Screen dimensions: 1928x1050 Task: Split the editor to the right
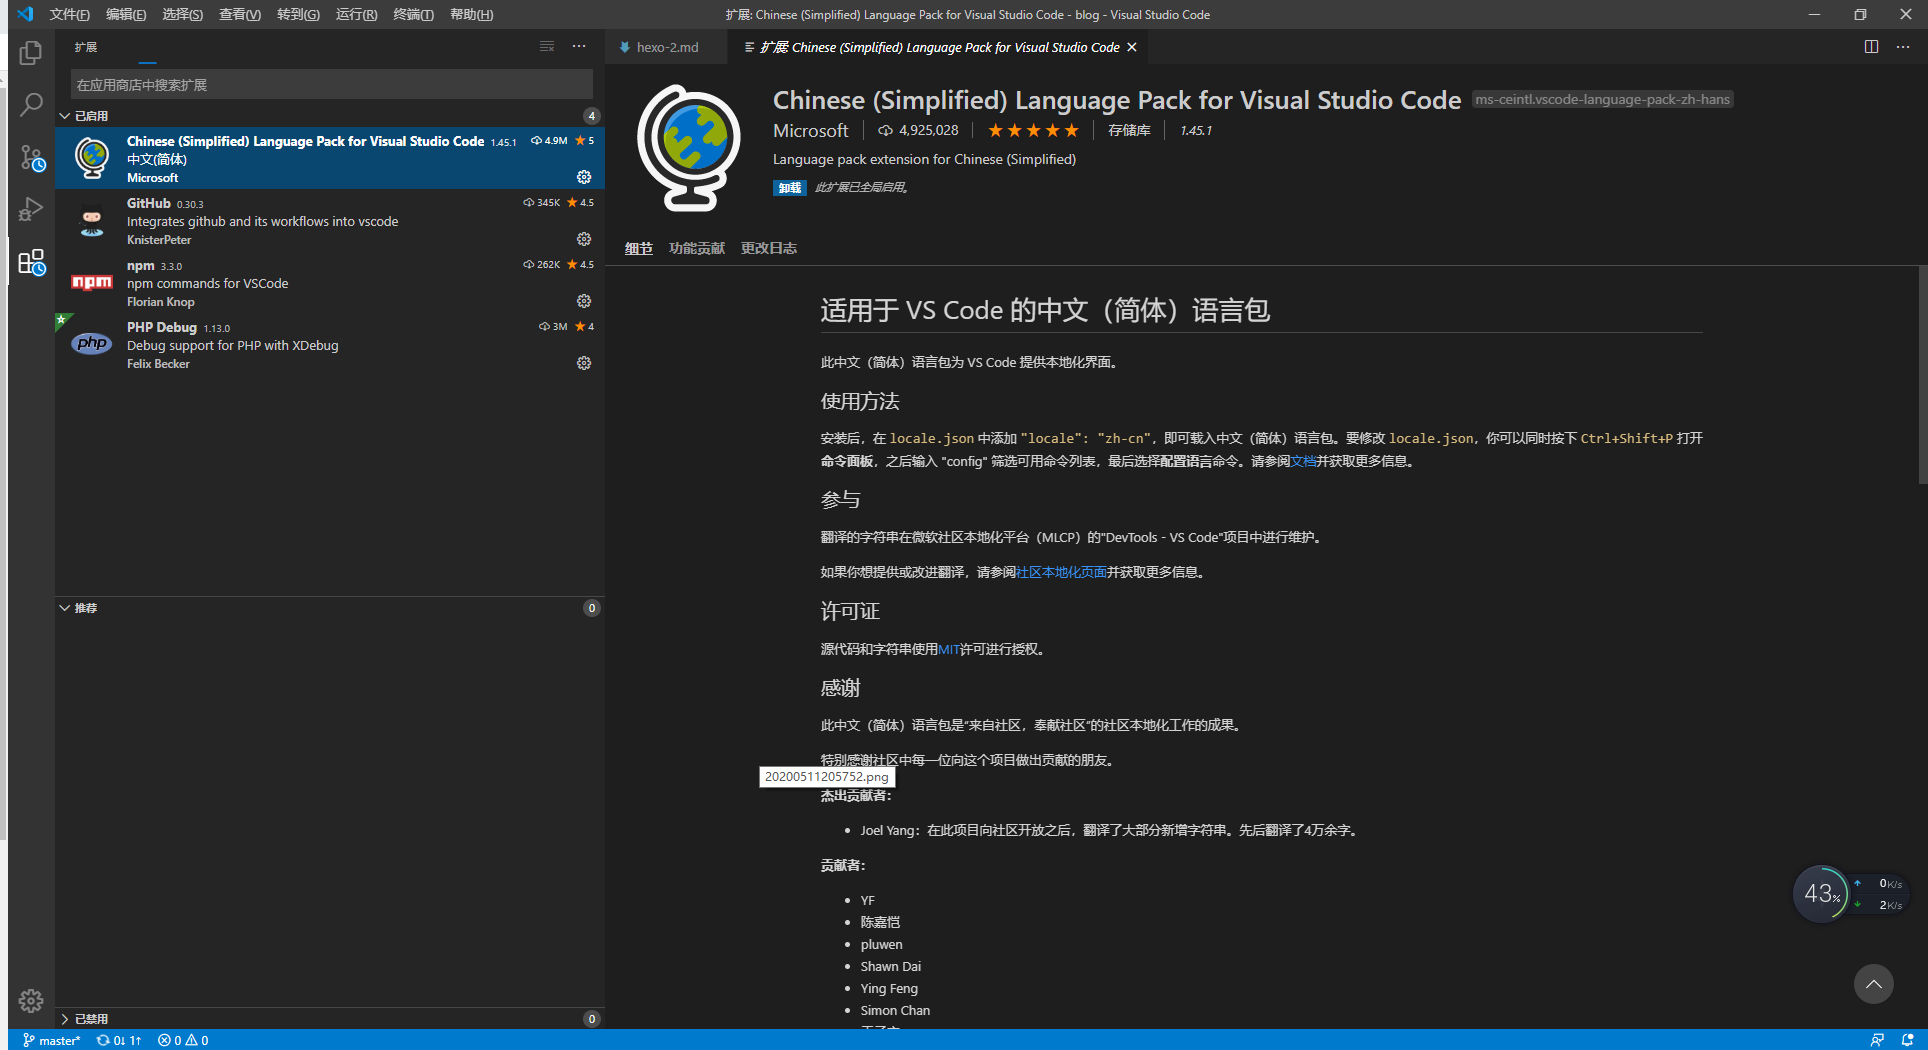point(1871,47)
